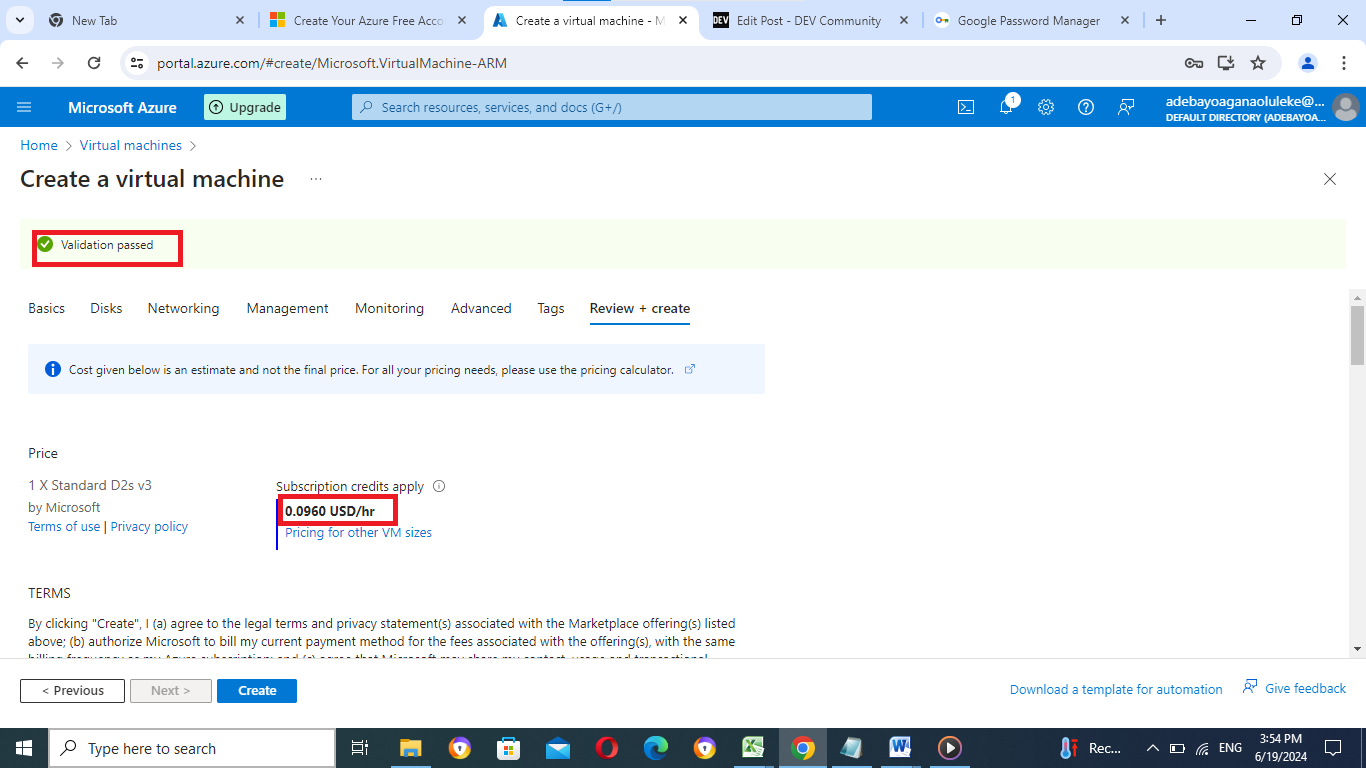Switch to the Monitoring tab
Screen dimensions: 1366x768
click(x=389, y=308)
